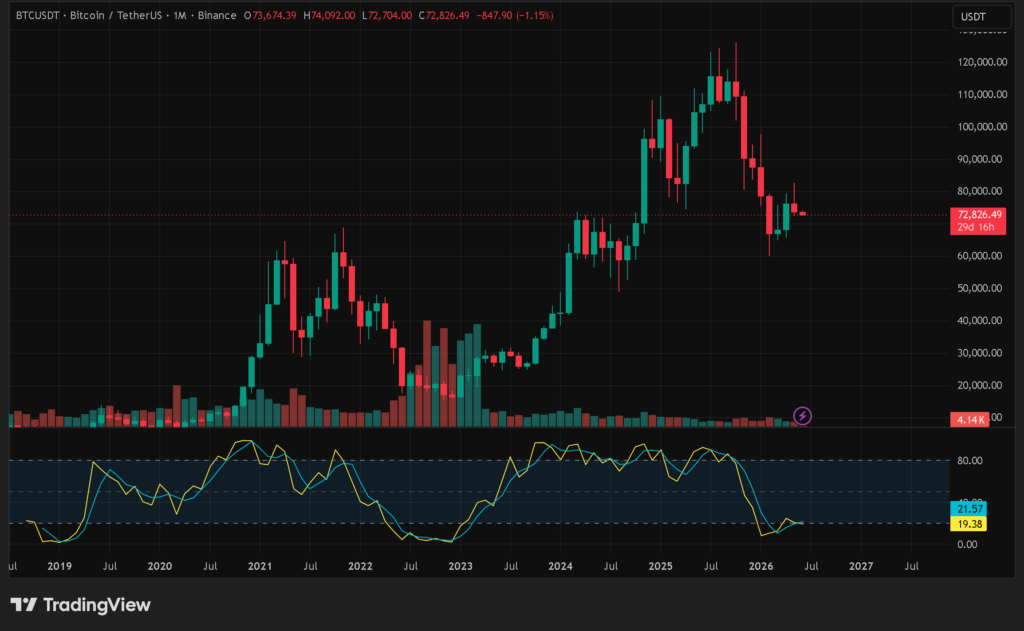Image resolution: width=1024 pixels, height=631 pixels.
Task: Click the 0.00 oscillator axis label
Action: point(967,544)
